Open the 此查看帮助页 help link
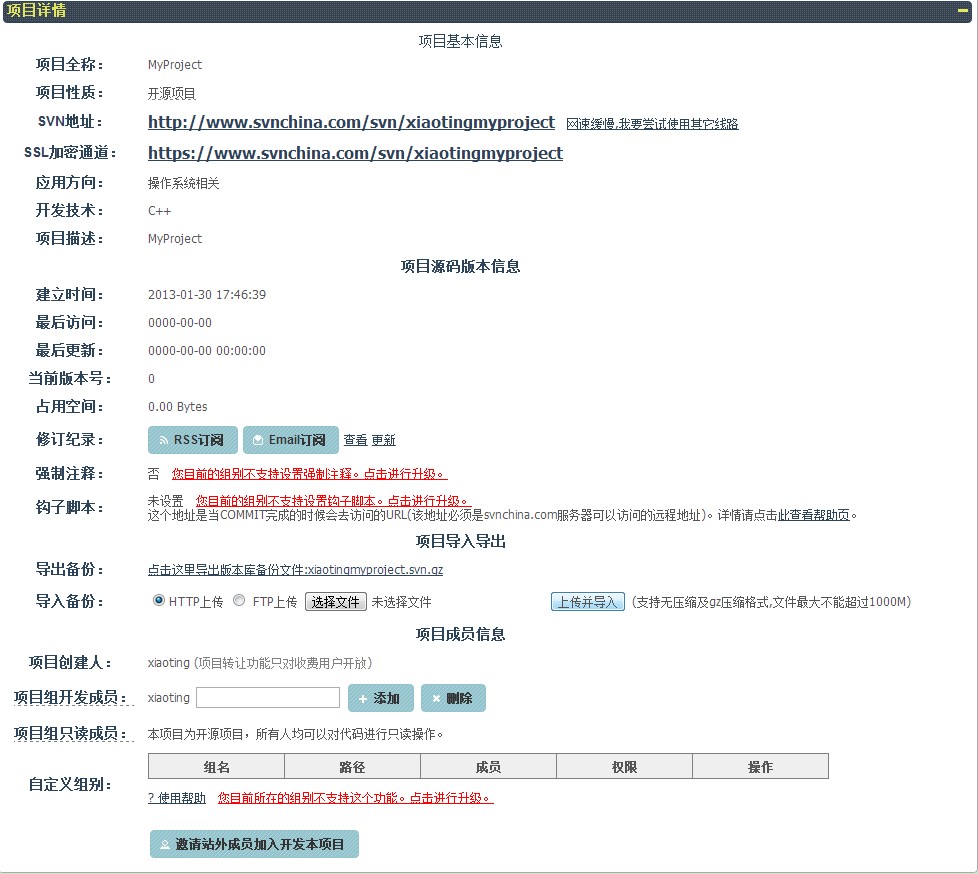 coord(814,515)
